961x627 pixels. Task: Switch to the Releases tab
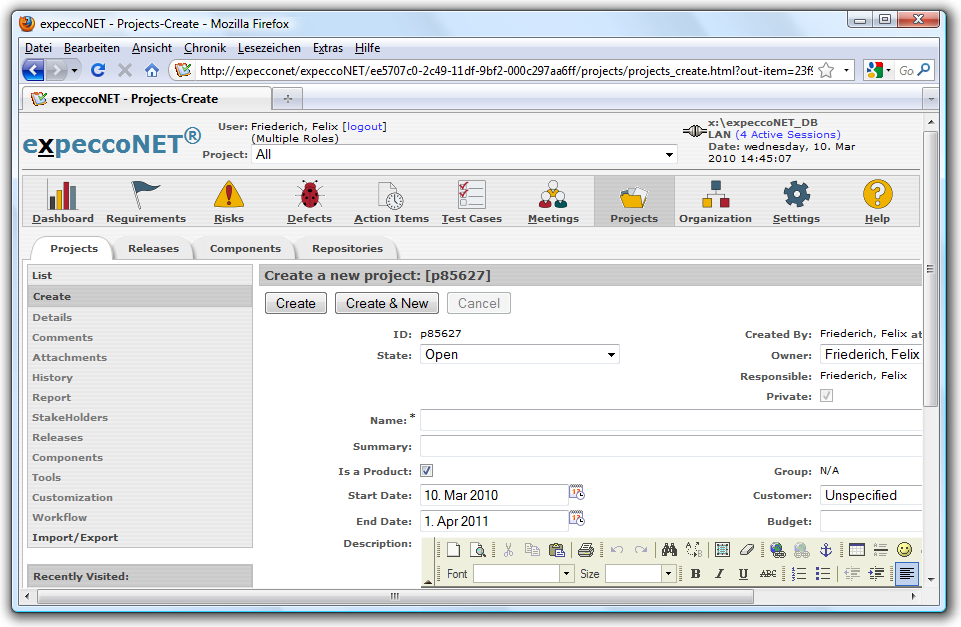coord(153,249)
